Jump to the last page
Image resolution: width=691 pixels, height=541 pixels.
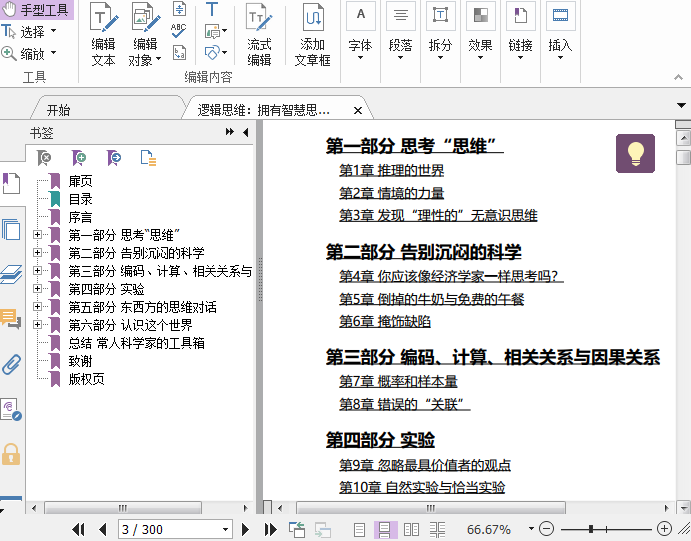point(270,529)
